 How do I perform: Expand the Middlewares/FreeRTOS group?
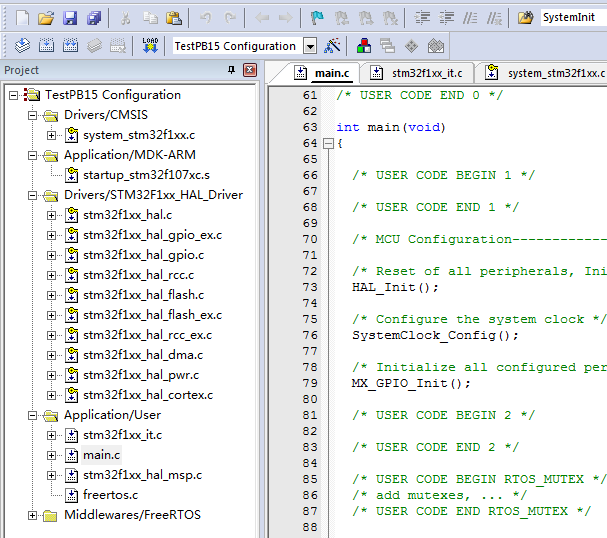33,516
